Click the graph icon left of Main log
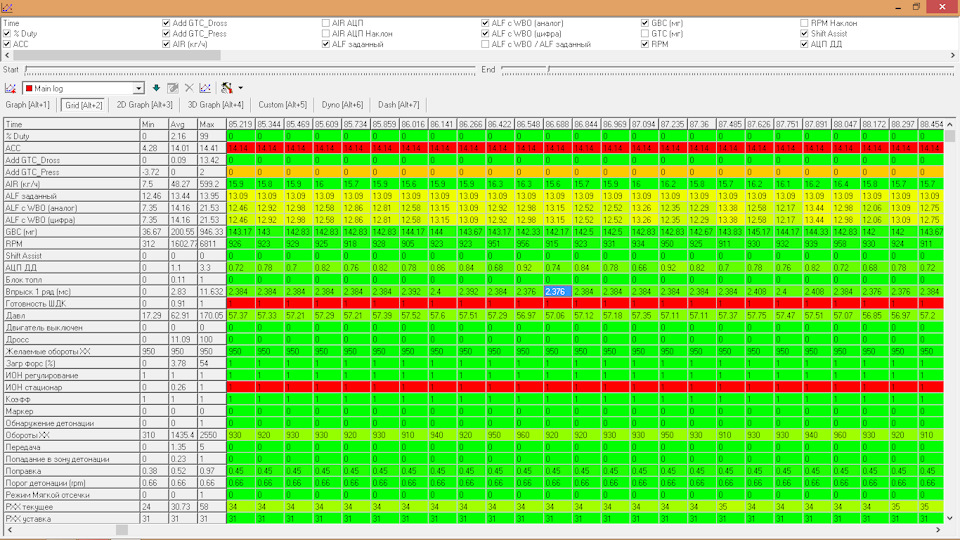The image size is (960, 540). pos(10,88)
